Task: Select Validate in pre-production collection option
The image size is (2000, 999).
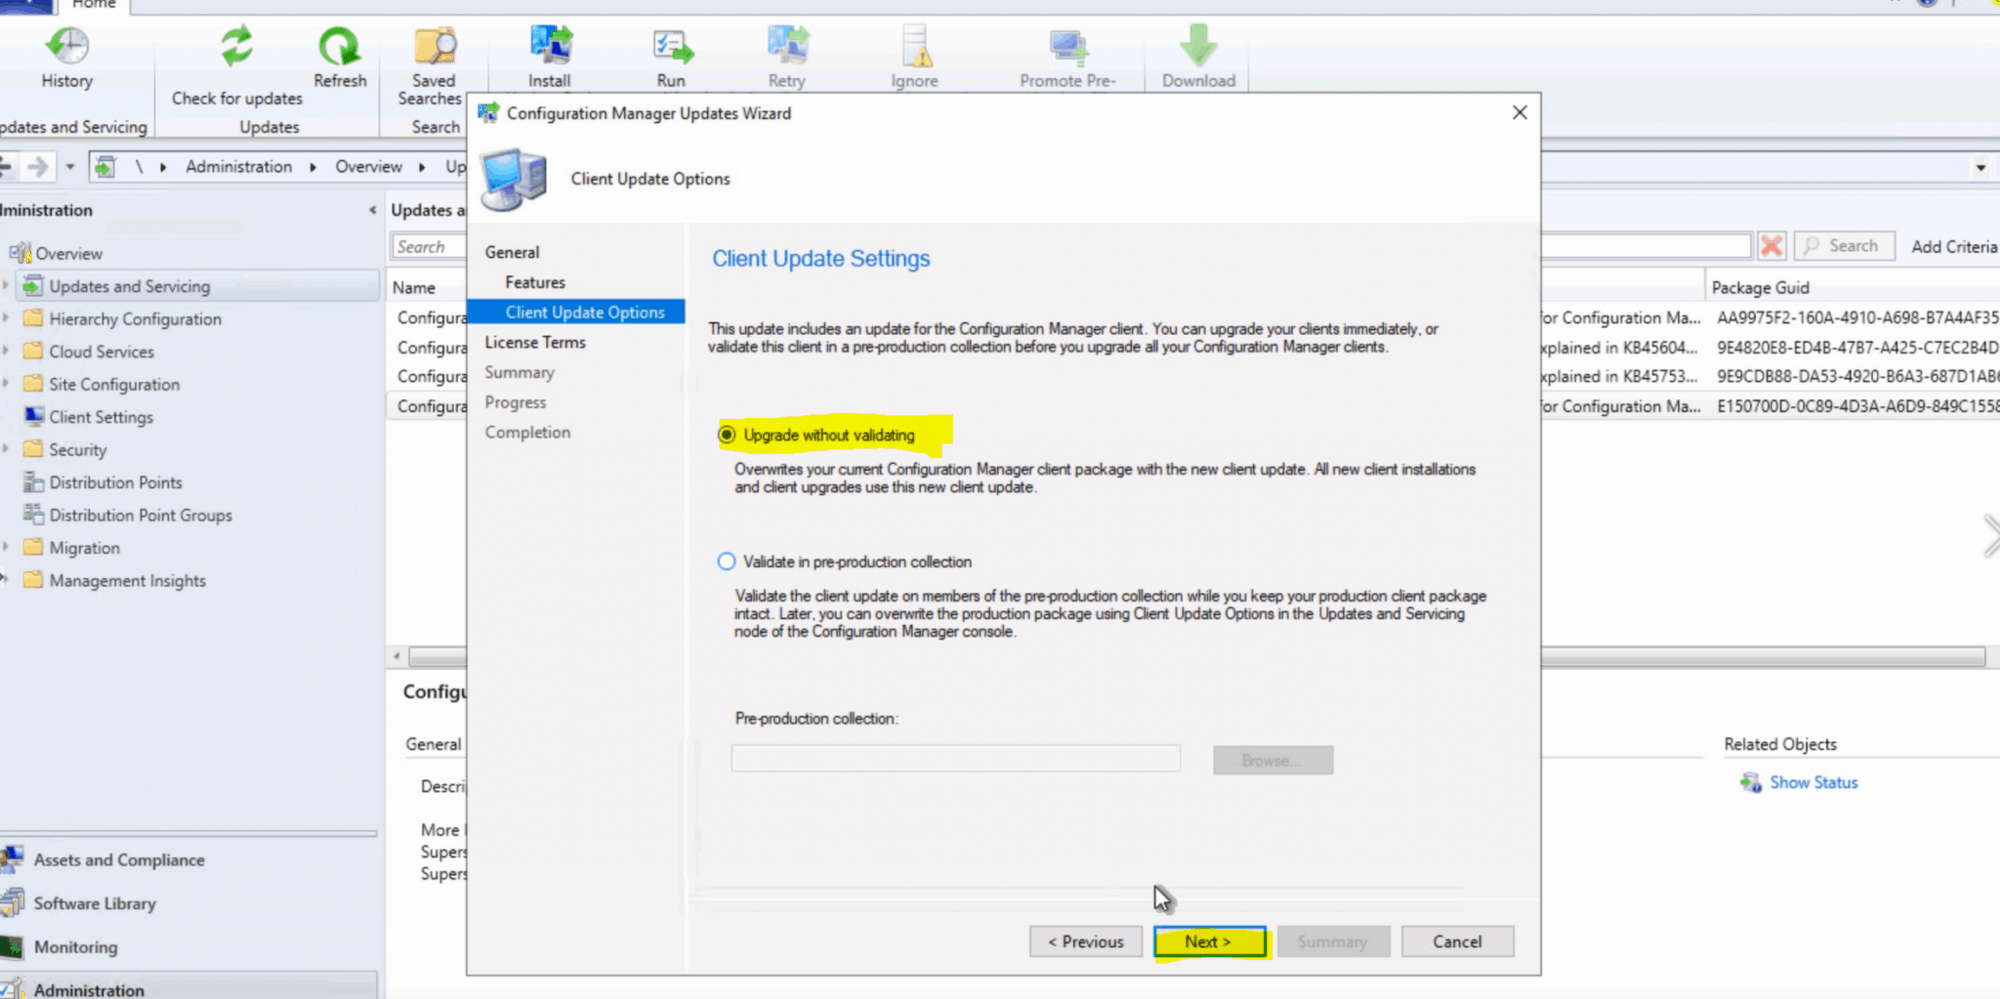Action: coord(727,562)
